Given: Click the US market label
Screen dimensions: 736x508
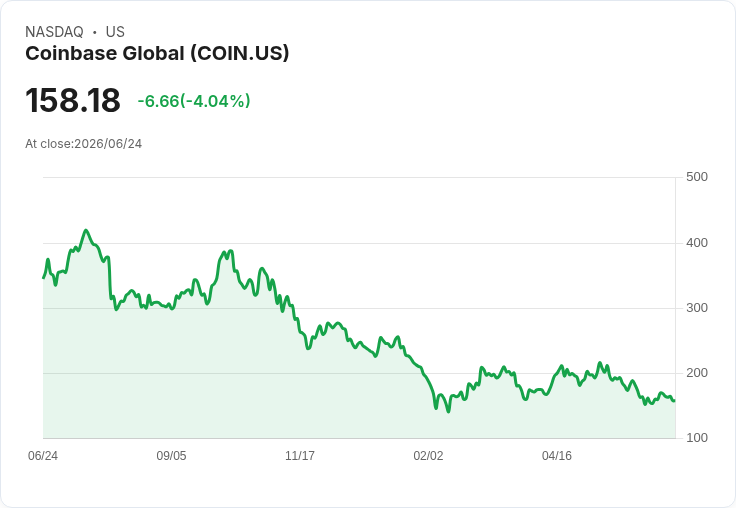Looking at the screenshot, I should (x=115, y=32).
